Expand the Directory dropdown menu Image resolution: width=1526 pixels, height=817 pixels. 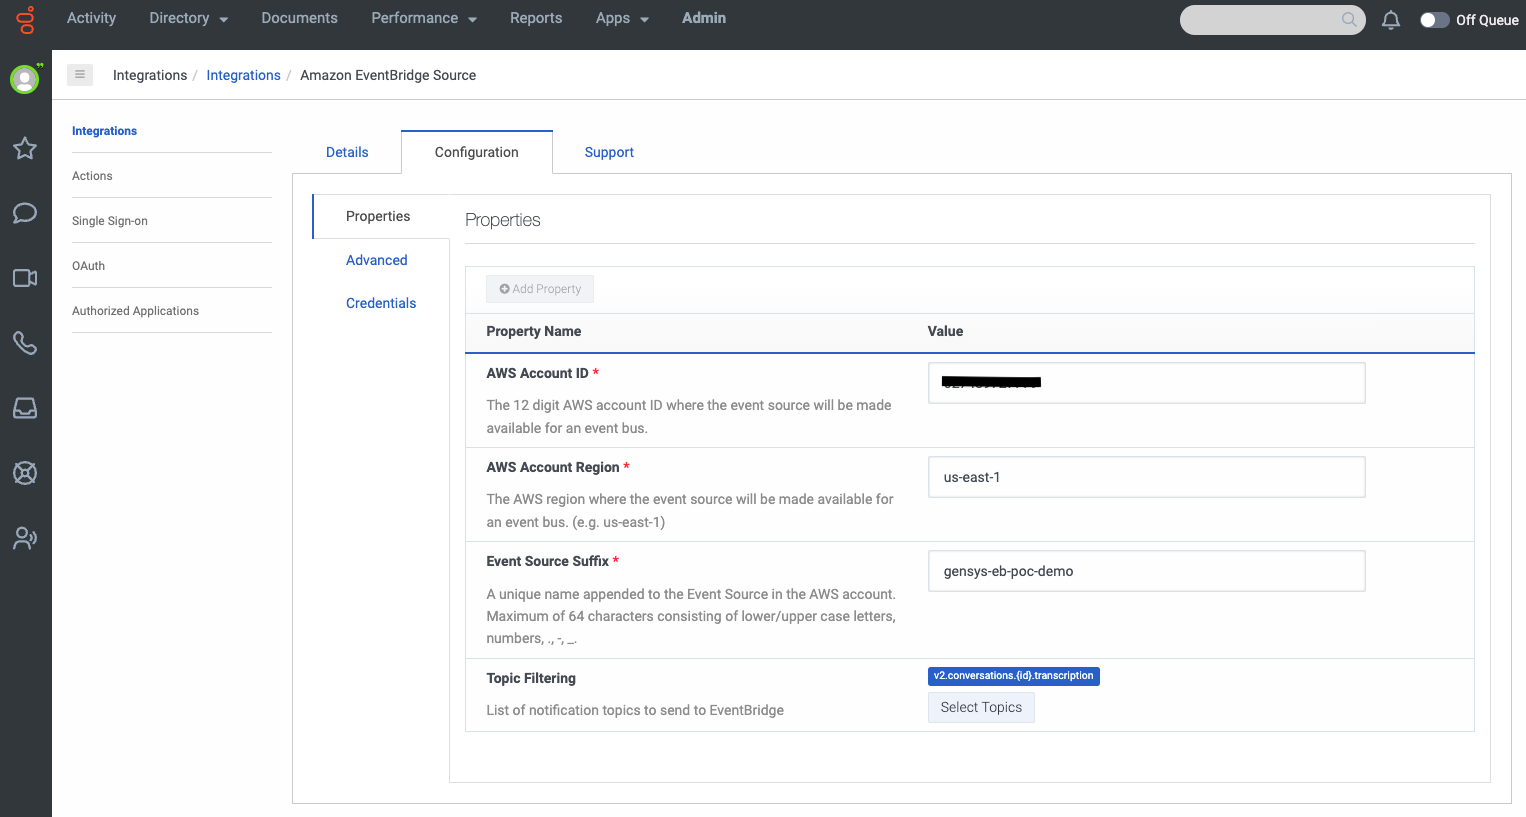[188, 18]
